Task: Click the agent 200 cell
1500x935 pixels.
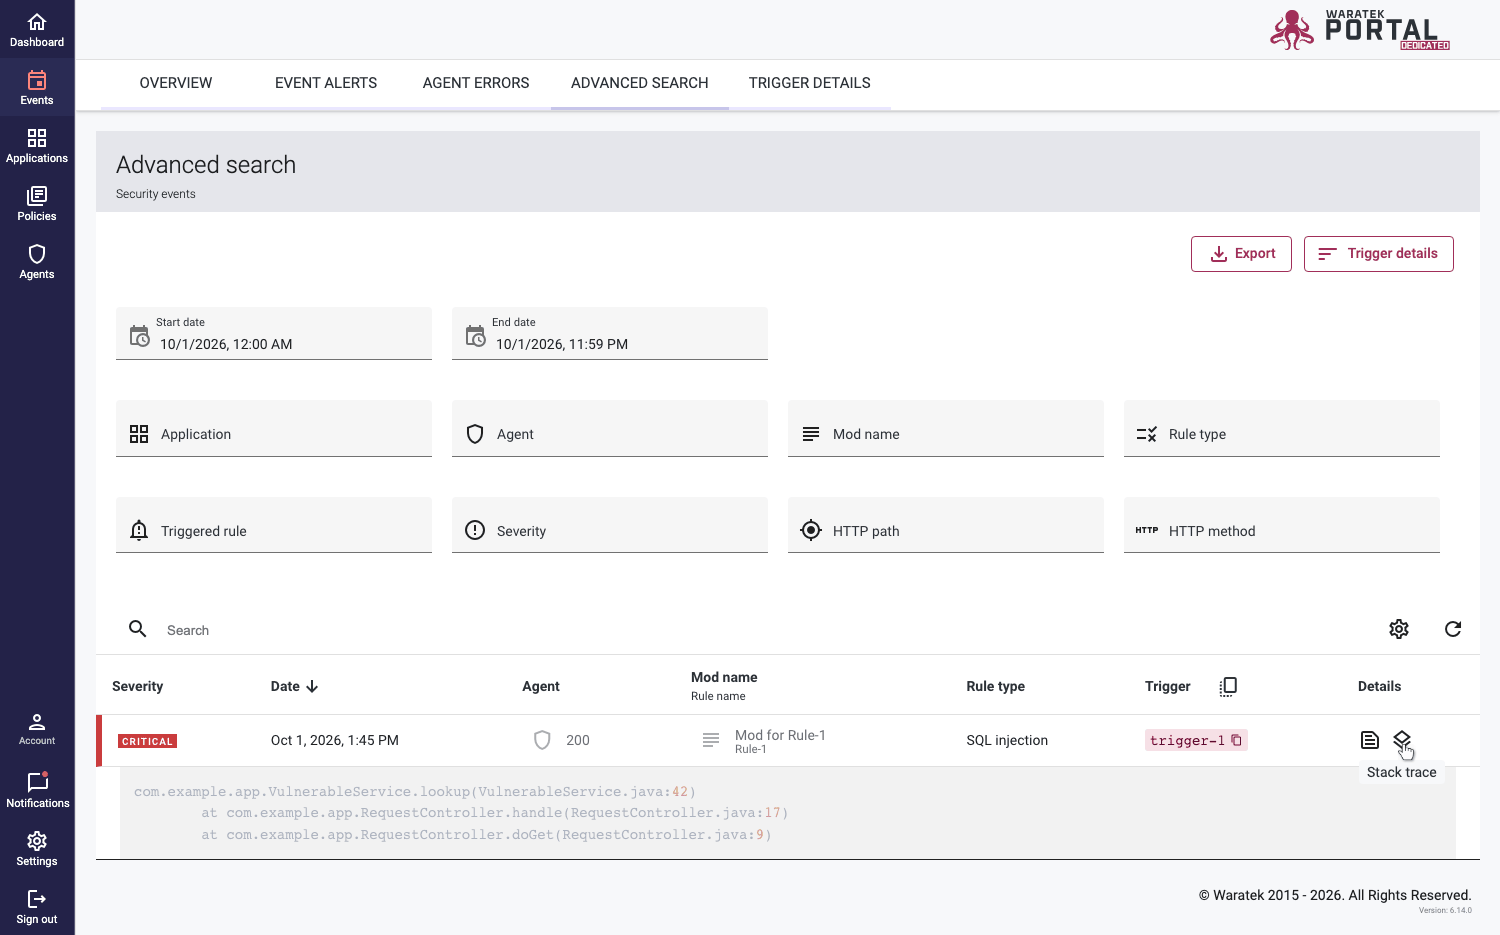Action: pos(562,740)
